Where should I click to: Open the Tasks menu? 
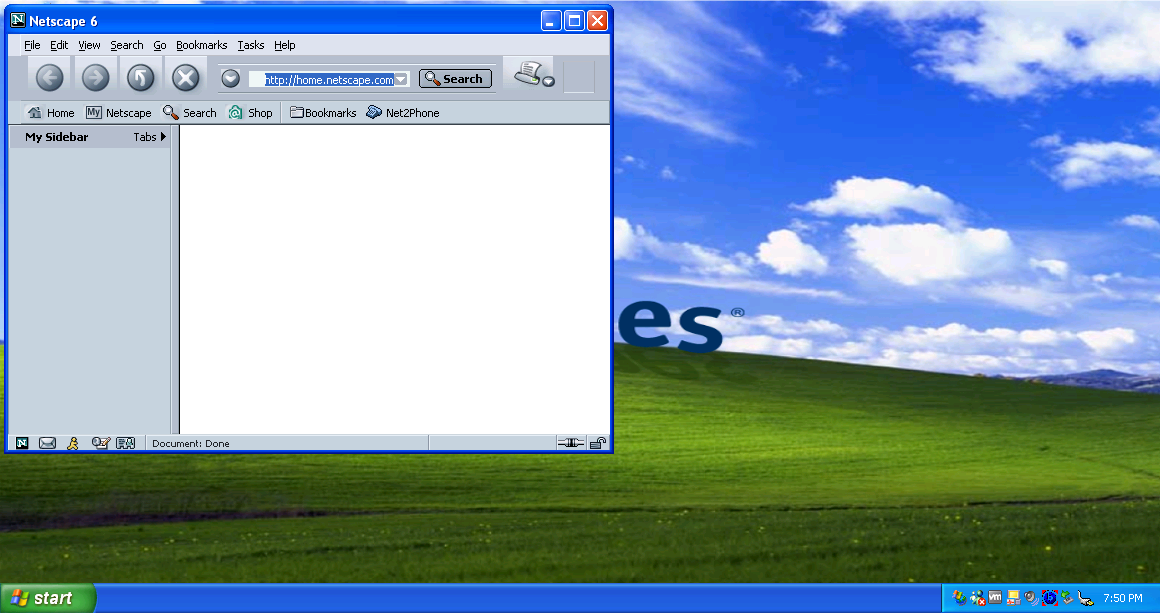tap(251, 45)
